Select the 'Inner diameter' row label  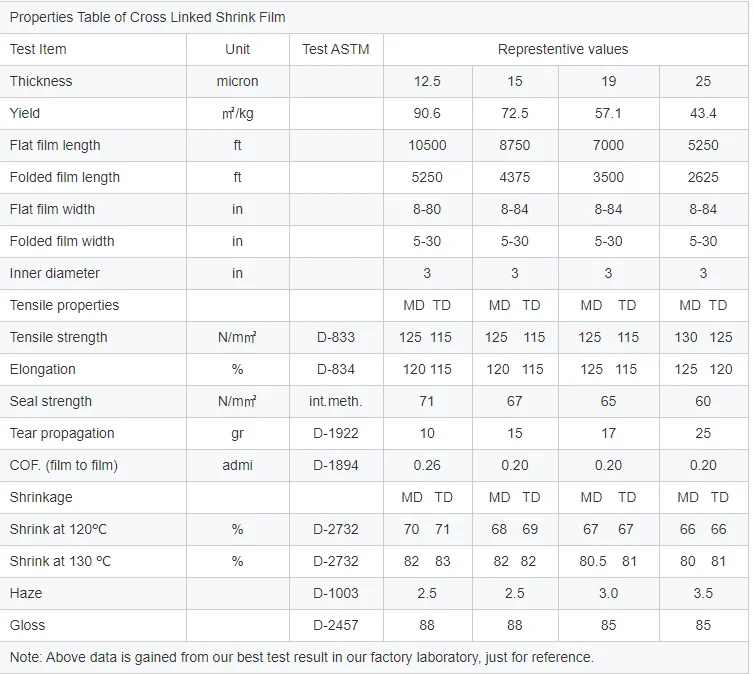click(x=55, y=273)
